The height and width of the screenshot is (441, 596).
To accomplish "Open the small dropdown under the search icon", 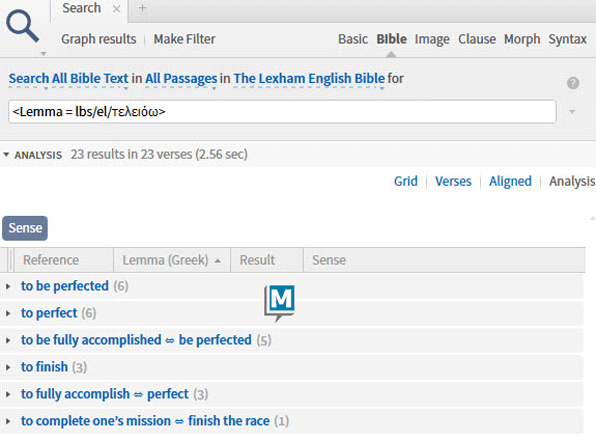I will [x=43, y=54].
